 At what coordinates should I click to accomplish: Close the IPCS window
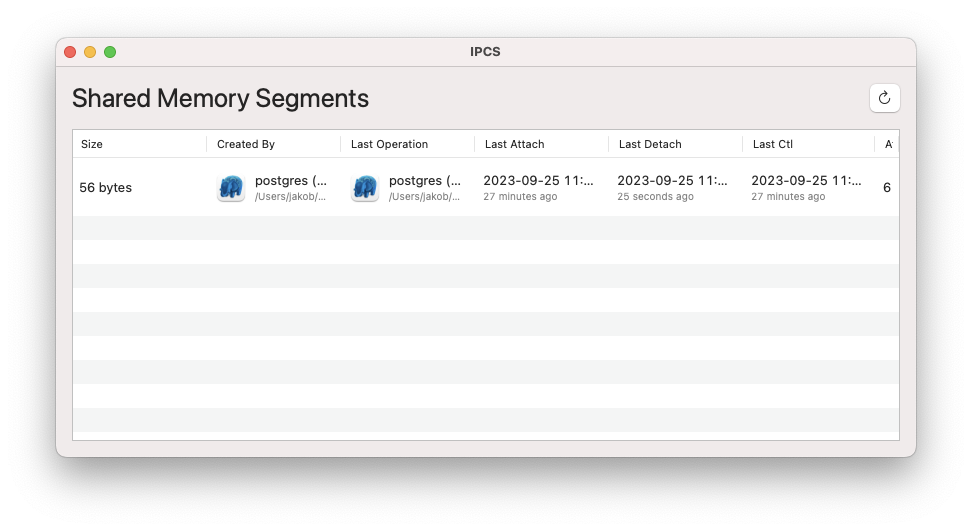coord(70,52)
